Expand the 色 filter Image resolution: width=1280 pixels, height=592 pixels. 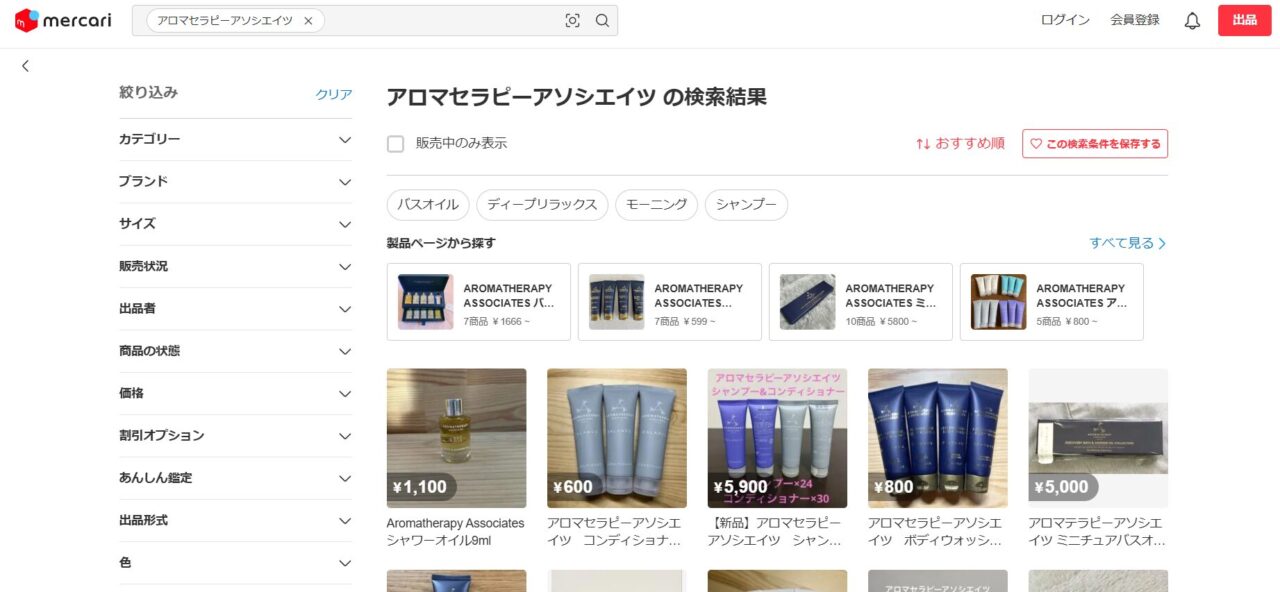pos(236,563)
